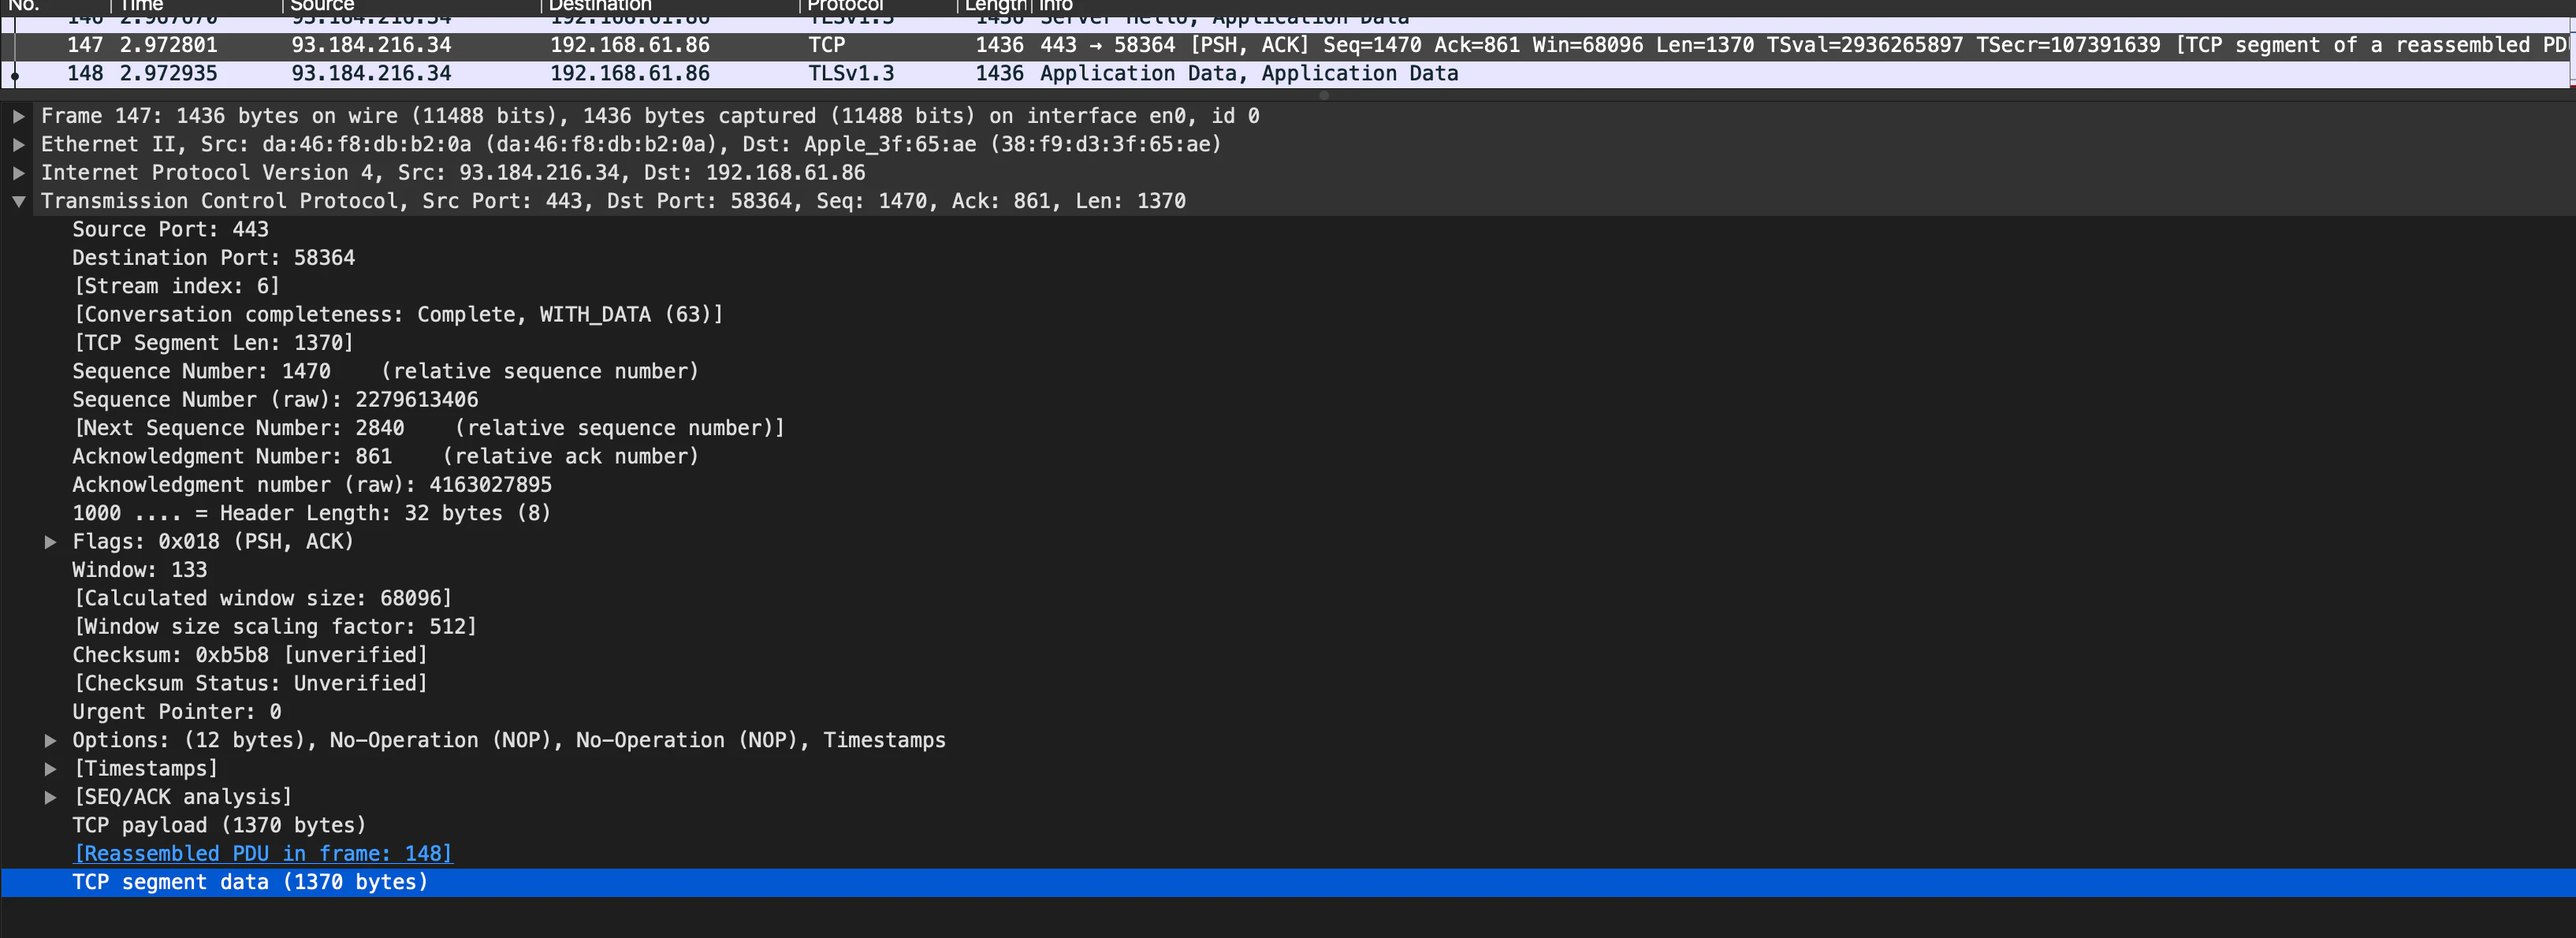Expand the TCP Options (12 bytes) entry
This screenshot has width=2576, height=938.
coord(50,740)
